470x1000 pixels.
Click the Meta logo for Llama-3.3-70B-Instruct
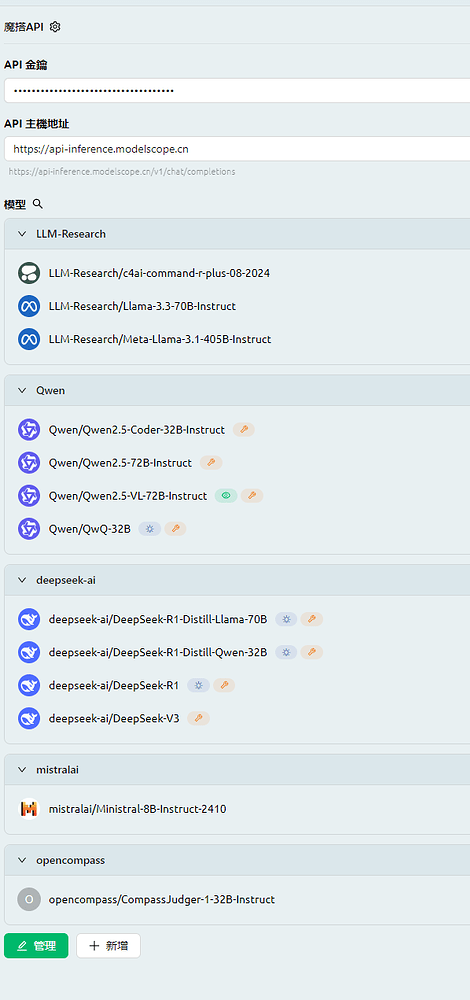pos(29,306)
